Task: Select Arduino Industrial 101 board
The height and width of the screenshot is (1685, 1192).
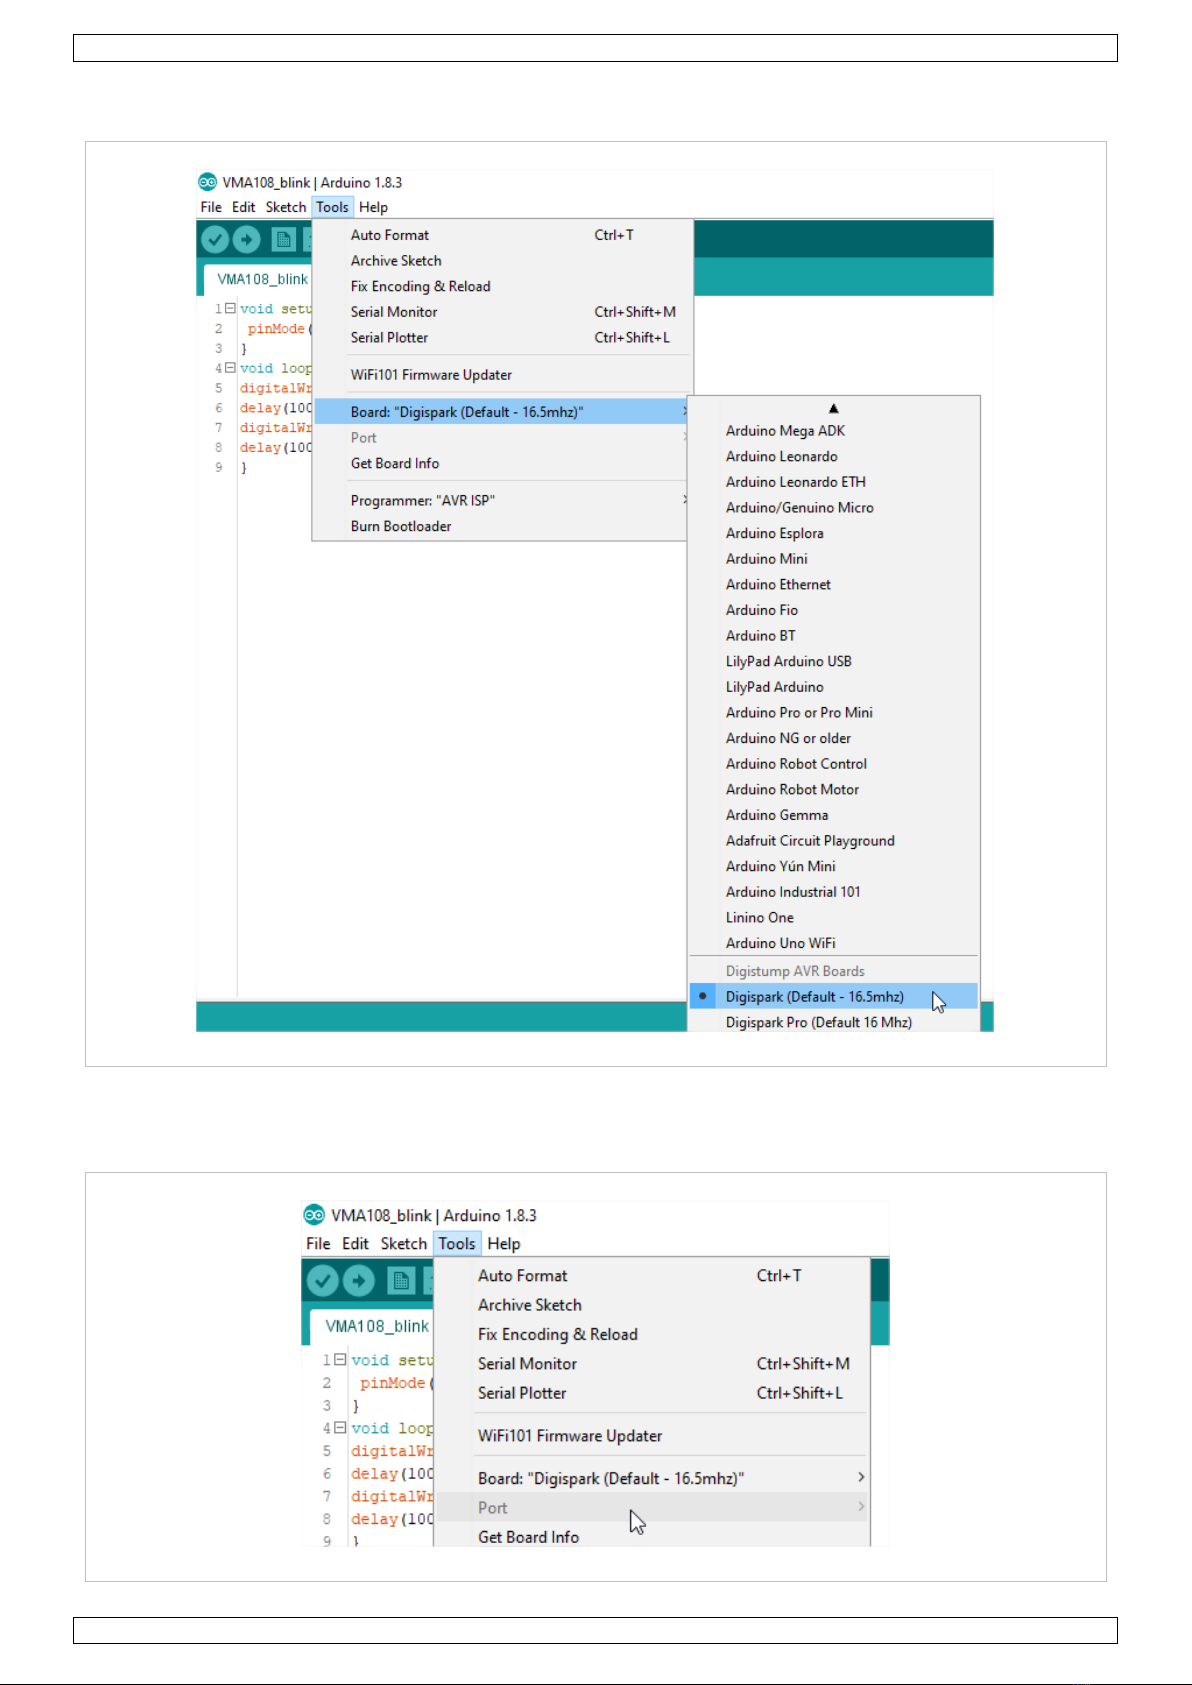Action: click(x=833, y=892)
